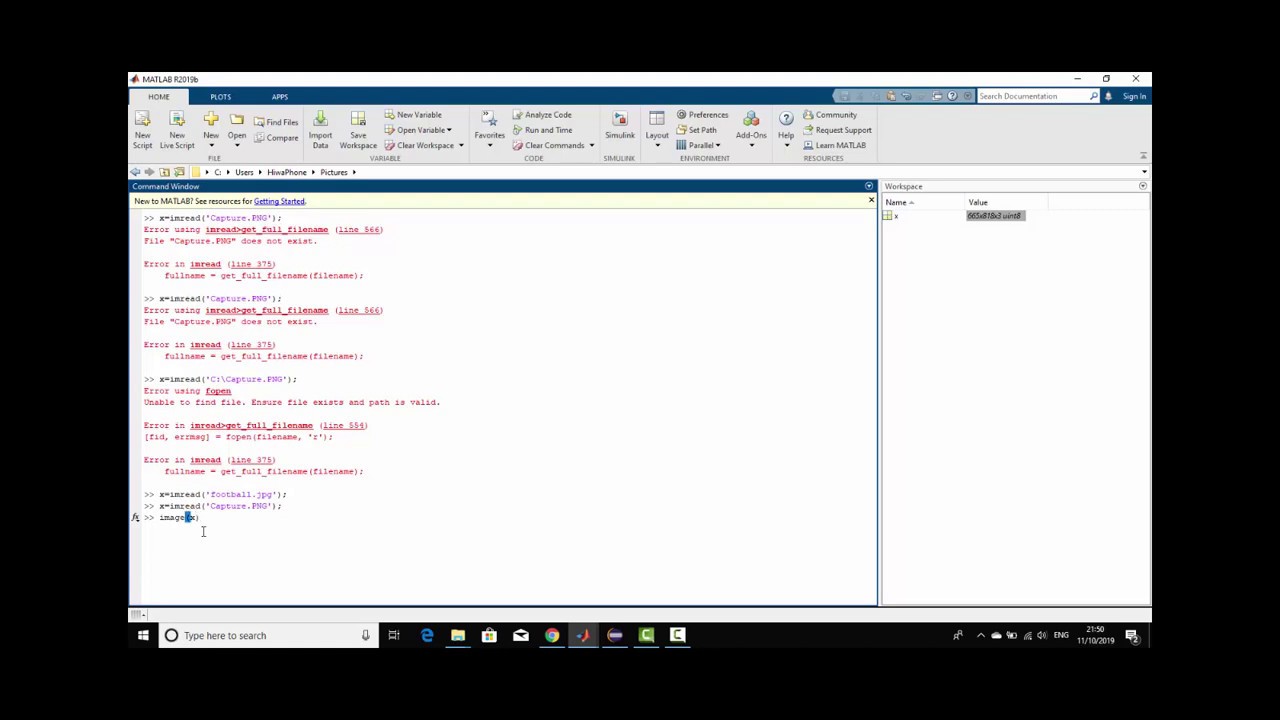Image resolution: width=1280 pixels, height=720 pixels.
Task: Create a New Script
Action: (x=143, y=130)
